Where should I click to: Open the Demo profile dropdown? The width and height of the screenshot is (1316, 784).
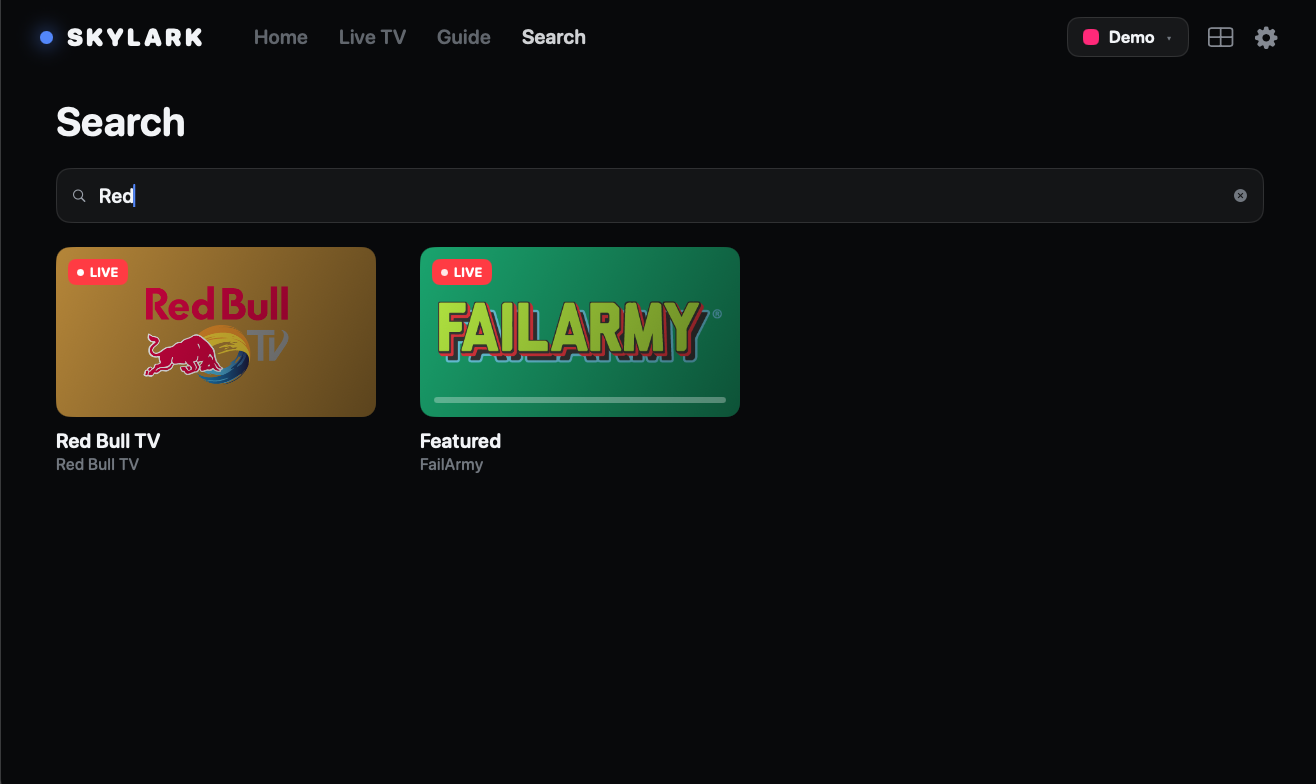1128,37
